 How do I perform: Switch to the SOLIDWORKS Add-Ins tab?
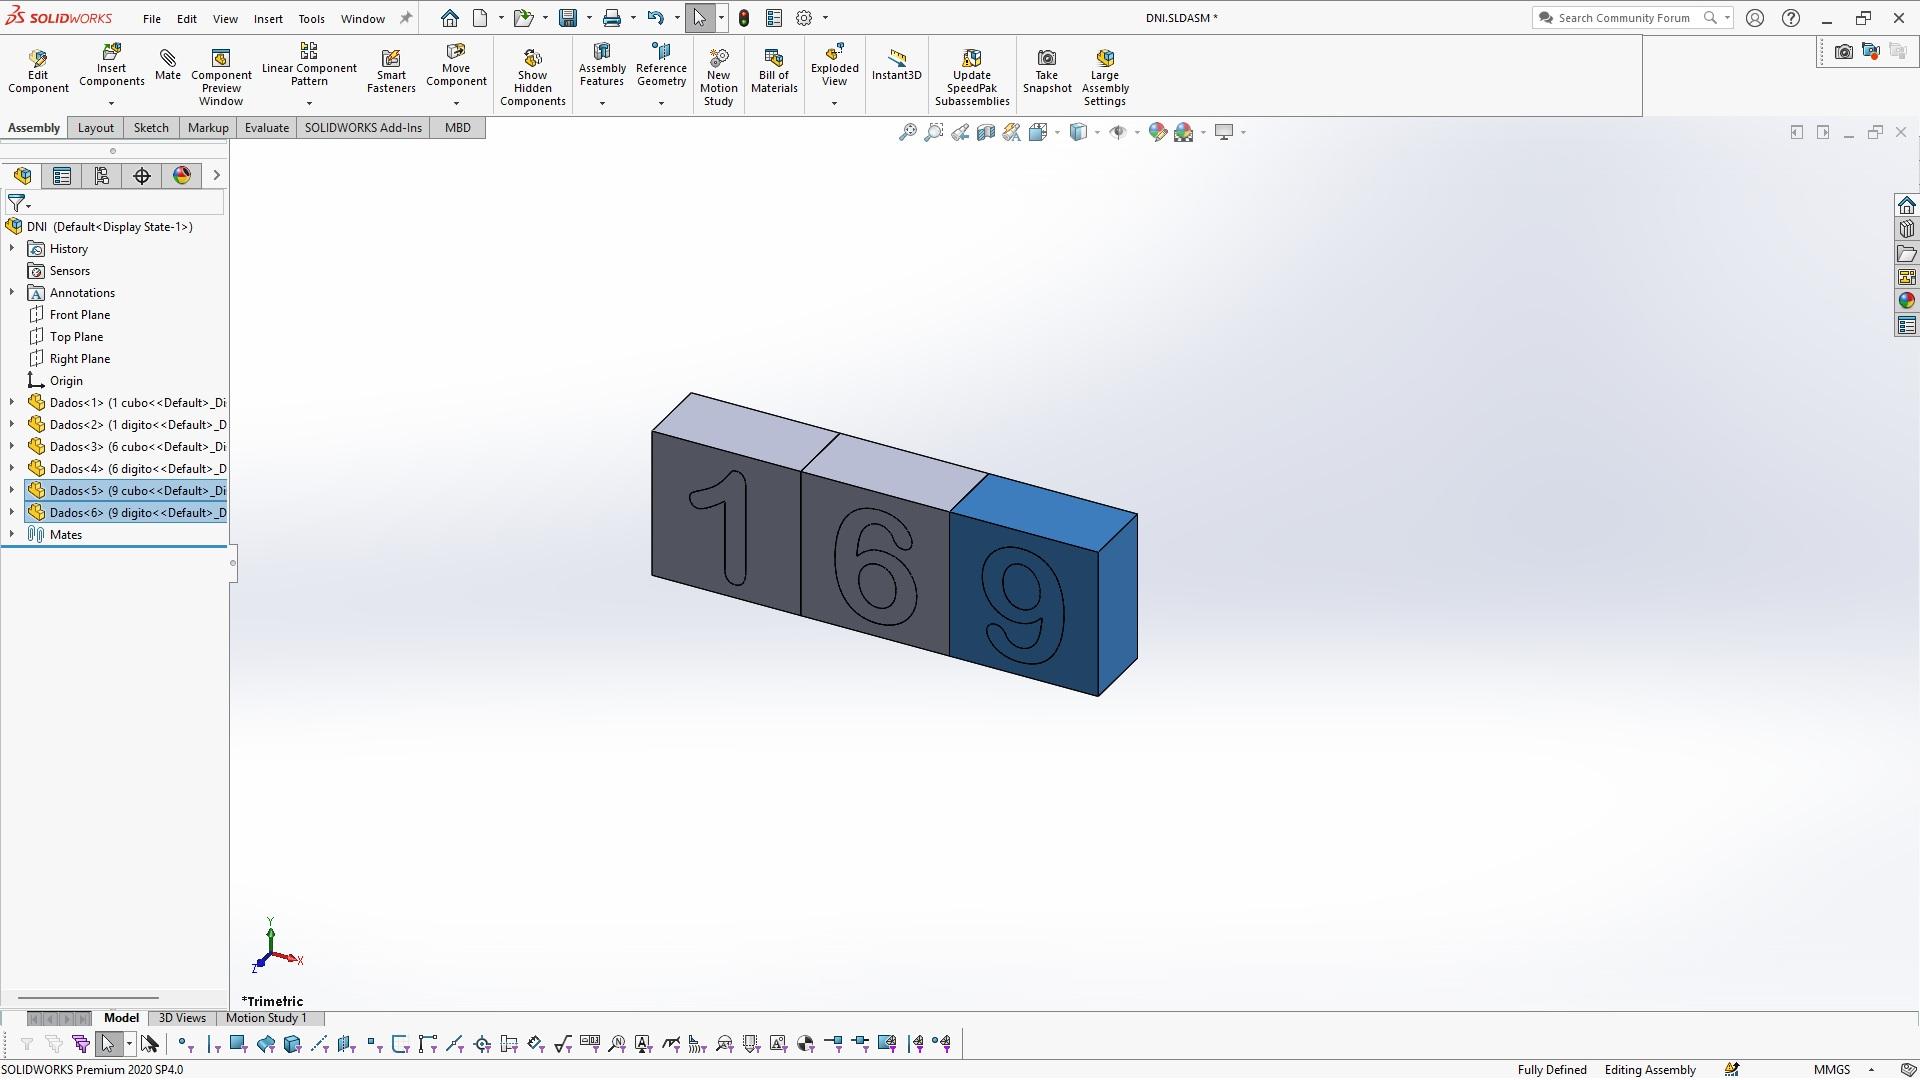pos(363,128)
